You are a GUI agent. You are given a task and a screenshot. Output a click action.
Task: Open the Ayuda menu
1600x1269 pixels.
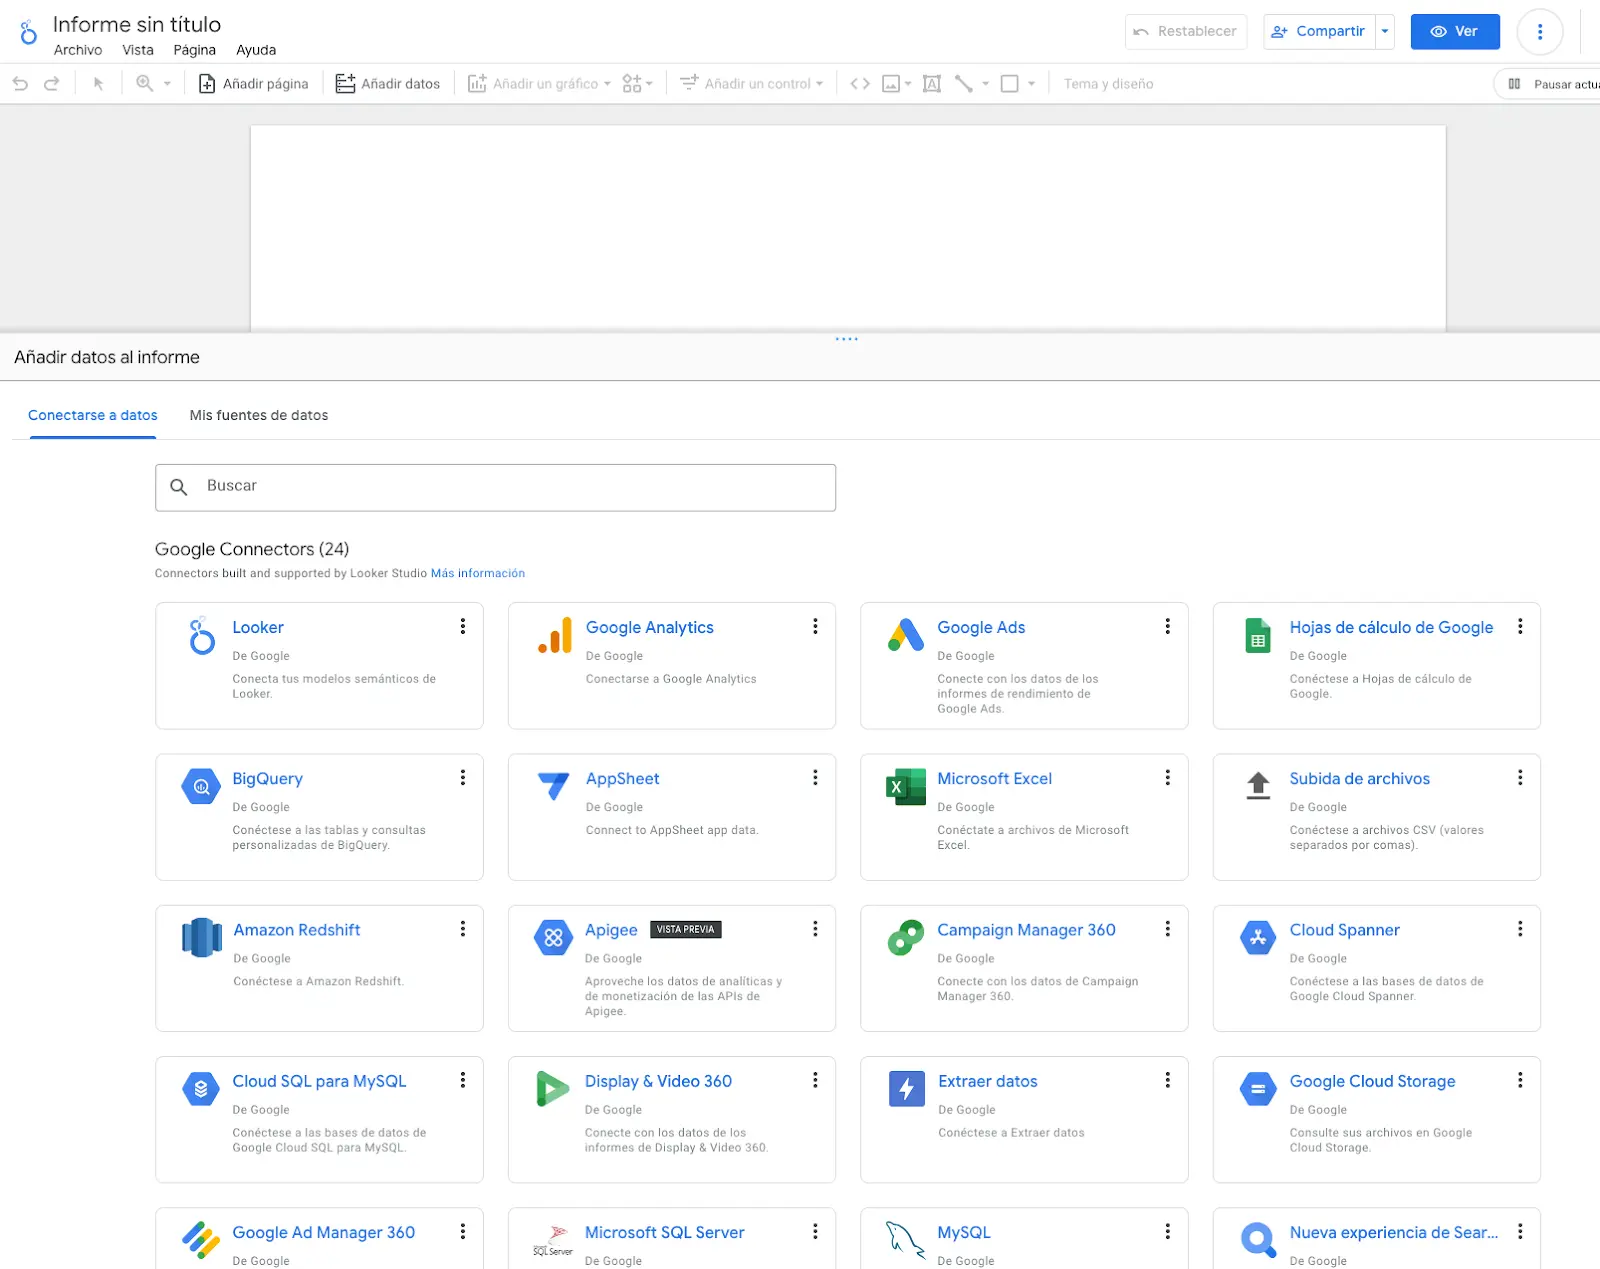coord(256,50)
